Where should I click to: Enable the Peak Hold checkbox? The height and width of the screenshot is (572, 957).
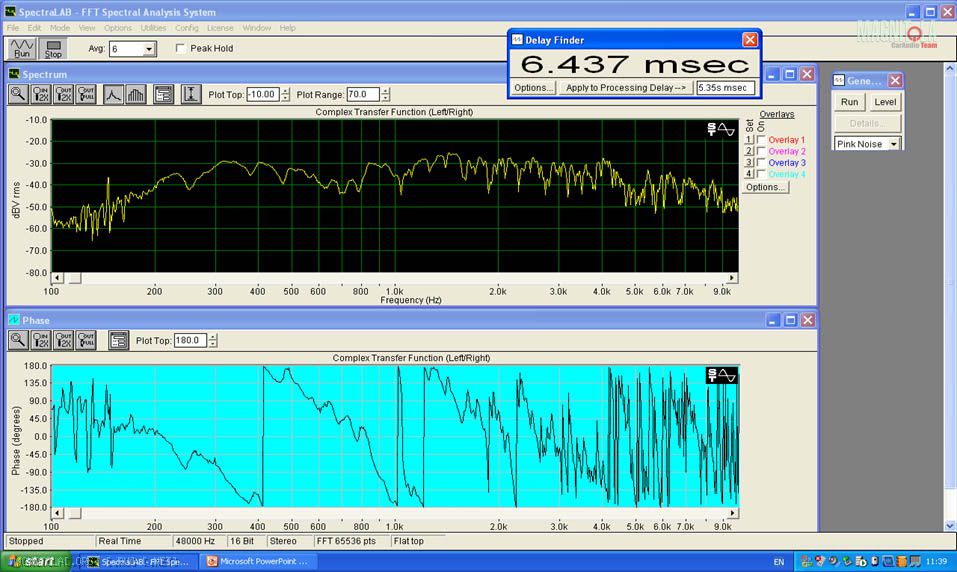coord(180,48)
